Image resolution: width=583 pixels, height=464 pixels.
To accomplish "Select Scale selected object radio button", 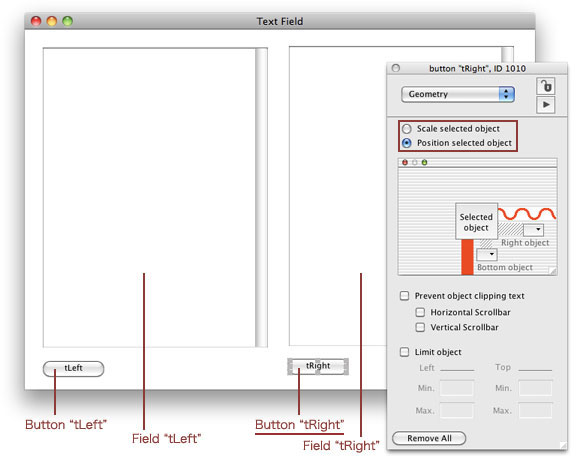I will [407, 129].
